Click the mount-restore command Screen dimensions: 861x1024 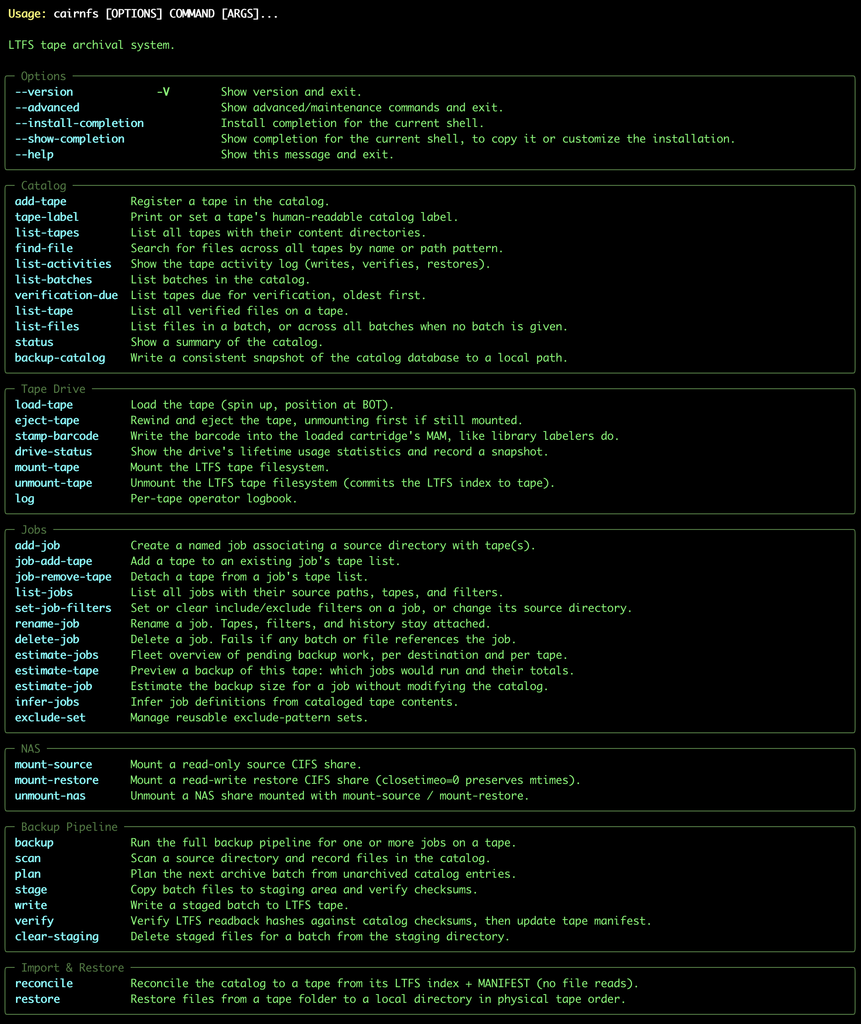(x=56, y=781)
